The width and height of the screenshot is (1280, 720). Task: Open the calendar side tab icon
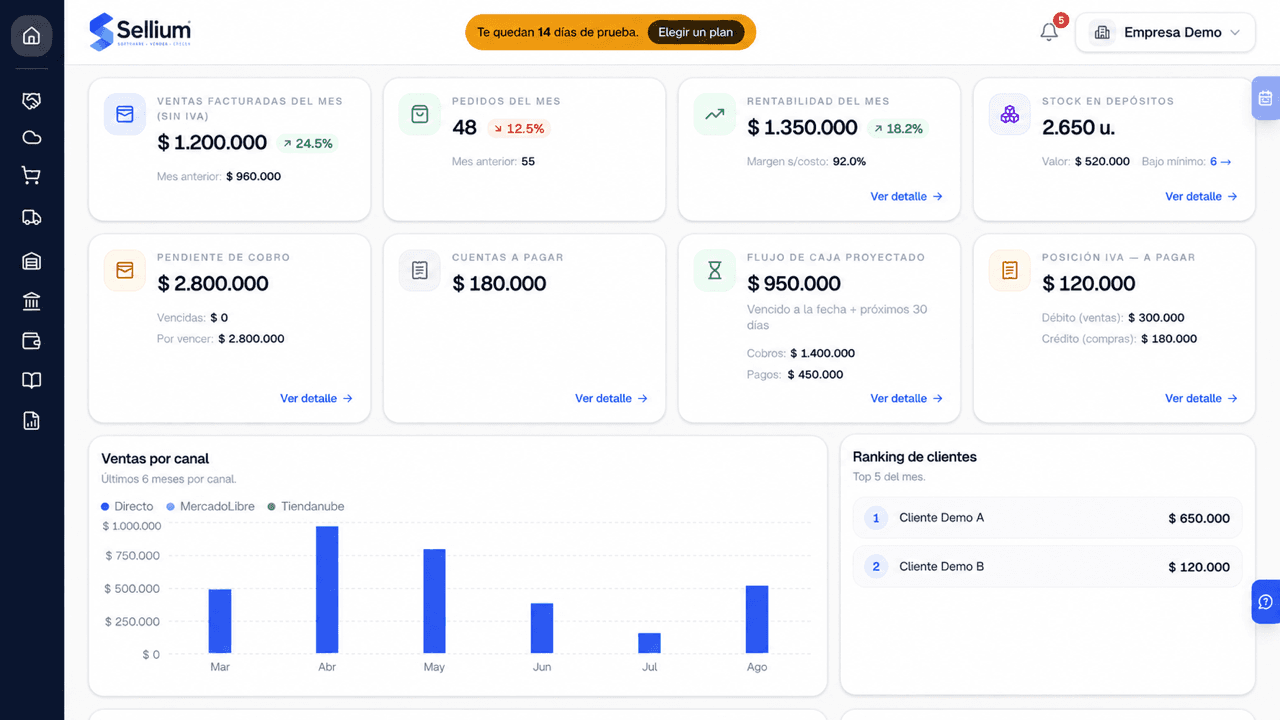1266,98
